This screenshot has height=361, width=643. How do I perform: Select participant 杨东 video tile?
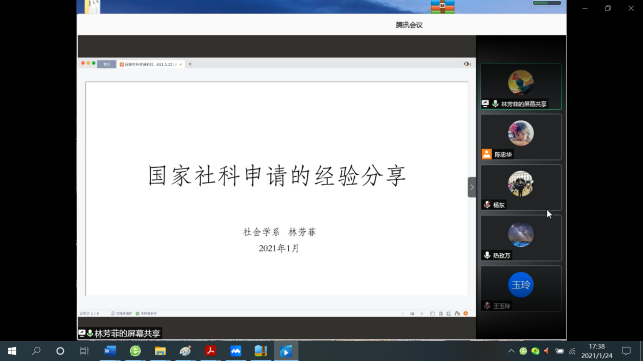pyautogui.click(x=521, y=187)
